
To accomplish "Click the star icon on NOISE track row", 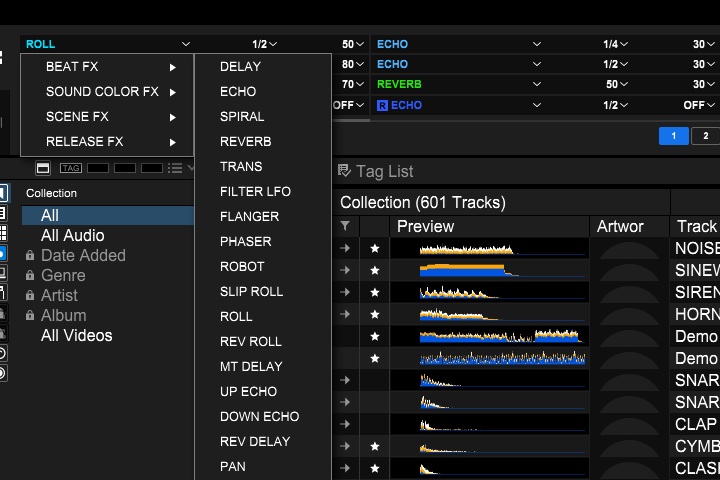I will coord(375,248).
